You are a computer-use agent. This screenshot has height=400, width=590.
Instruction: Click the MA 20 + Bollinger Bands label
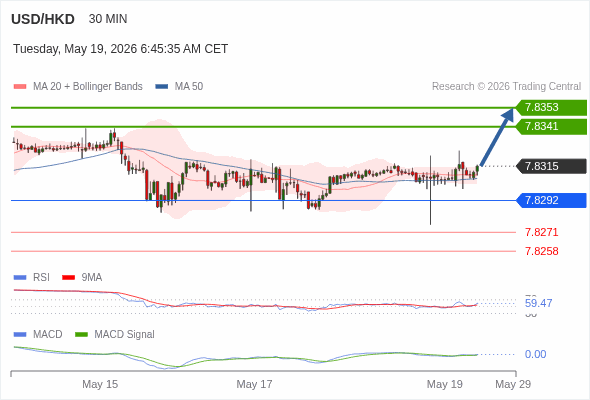pos(88,87)
